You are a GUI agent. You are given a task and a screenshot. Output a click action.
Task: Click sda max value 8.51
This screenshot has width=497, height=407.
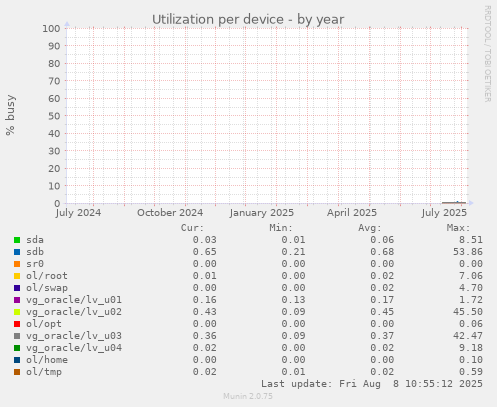click(471, 240)
